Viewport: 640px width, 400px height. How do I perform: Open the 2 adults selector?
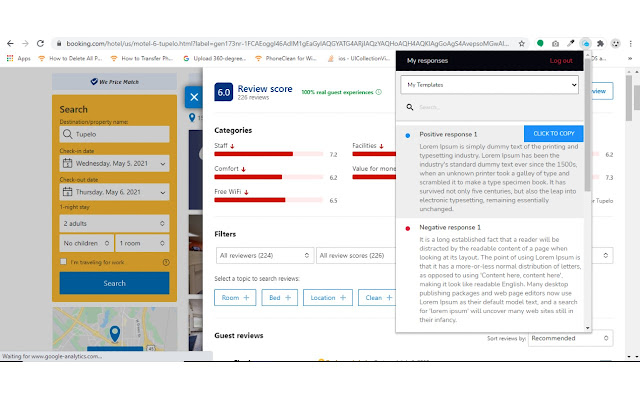tap(114, 223)
